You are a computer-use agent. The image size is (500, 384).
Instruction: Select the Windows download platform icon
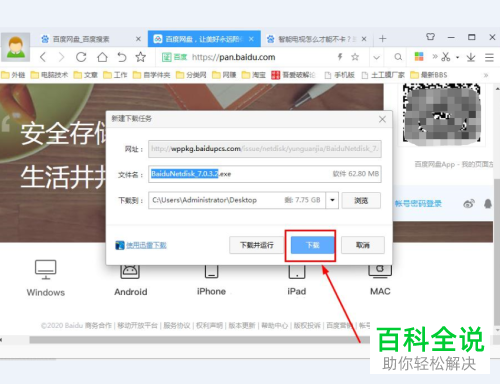click(46, 270)
